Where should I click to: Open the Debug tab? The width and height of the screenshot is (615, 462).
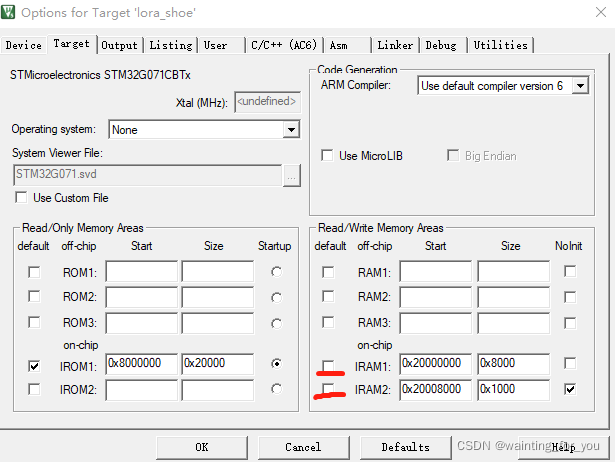(x=443, y=45)
